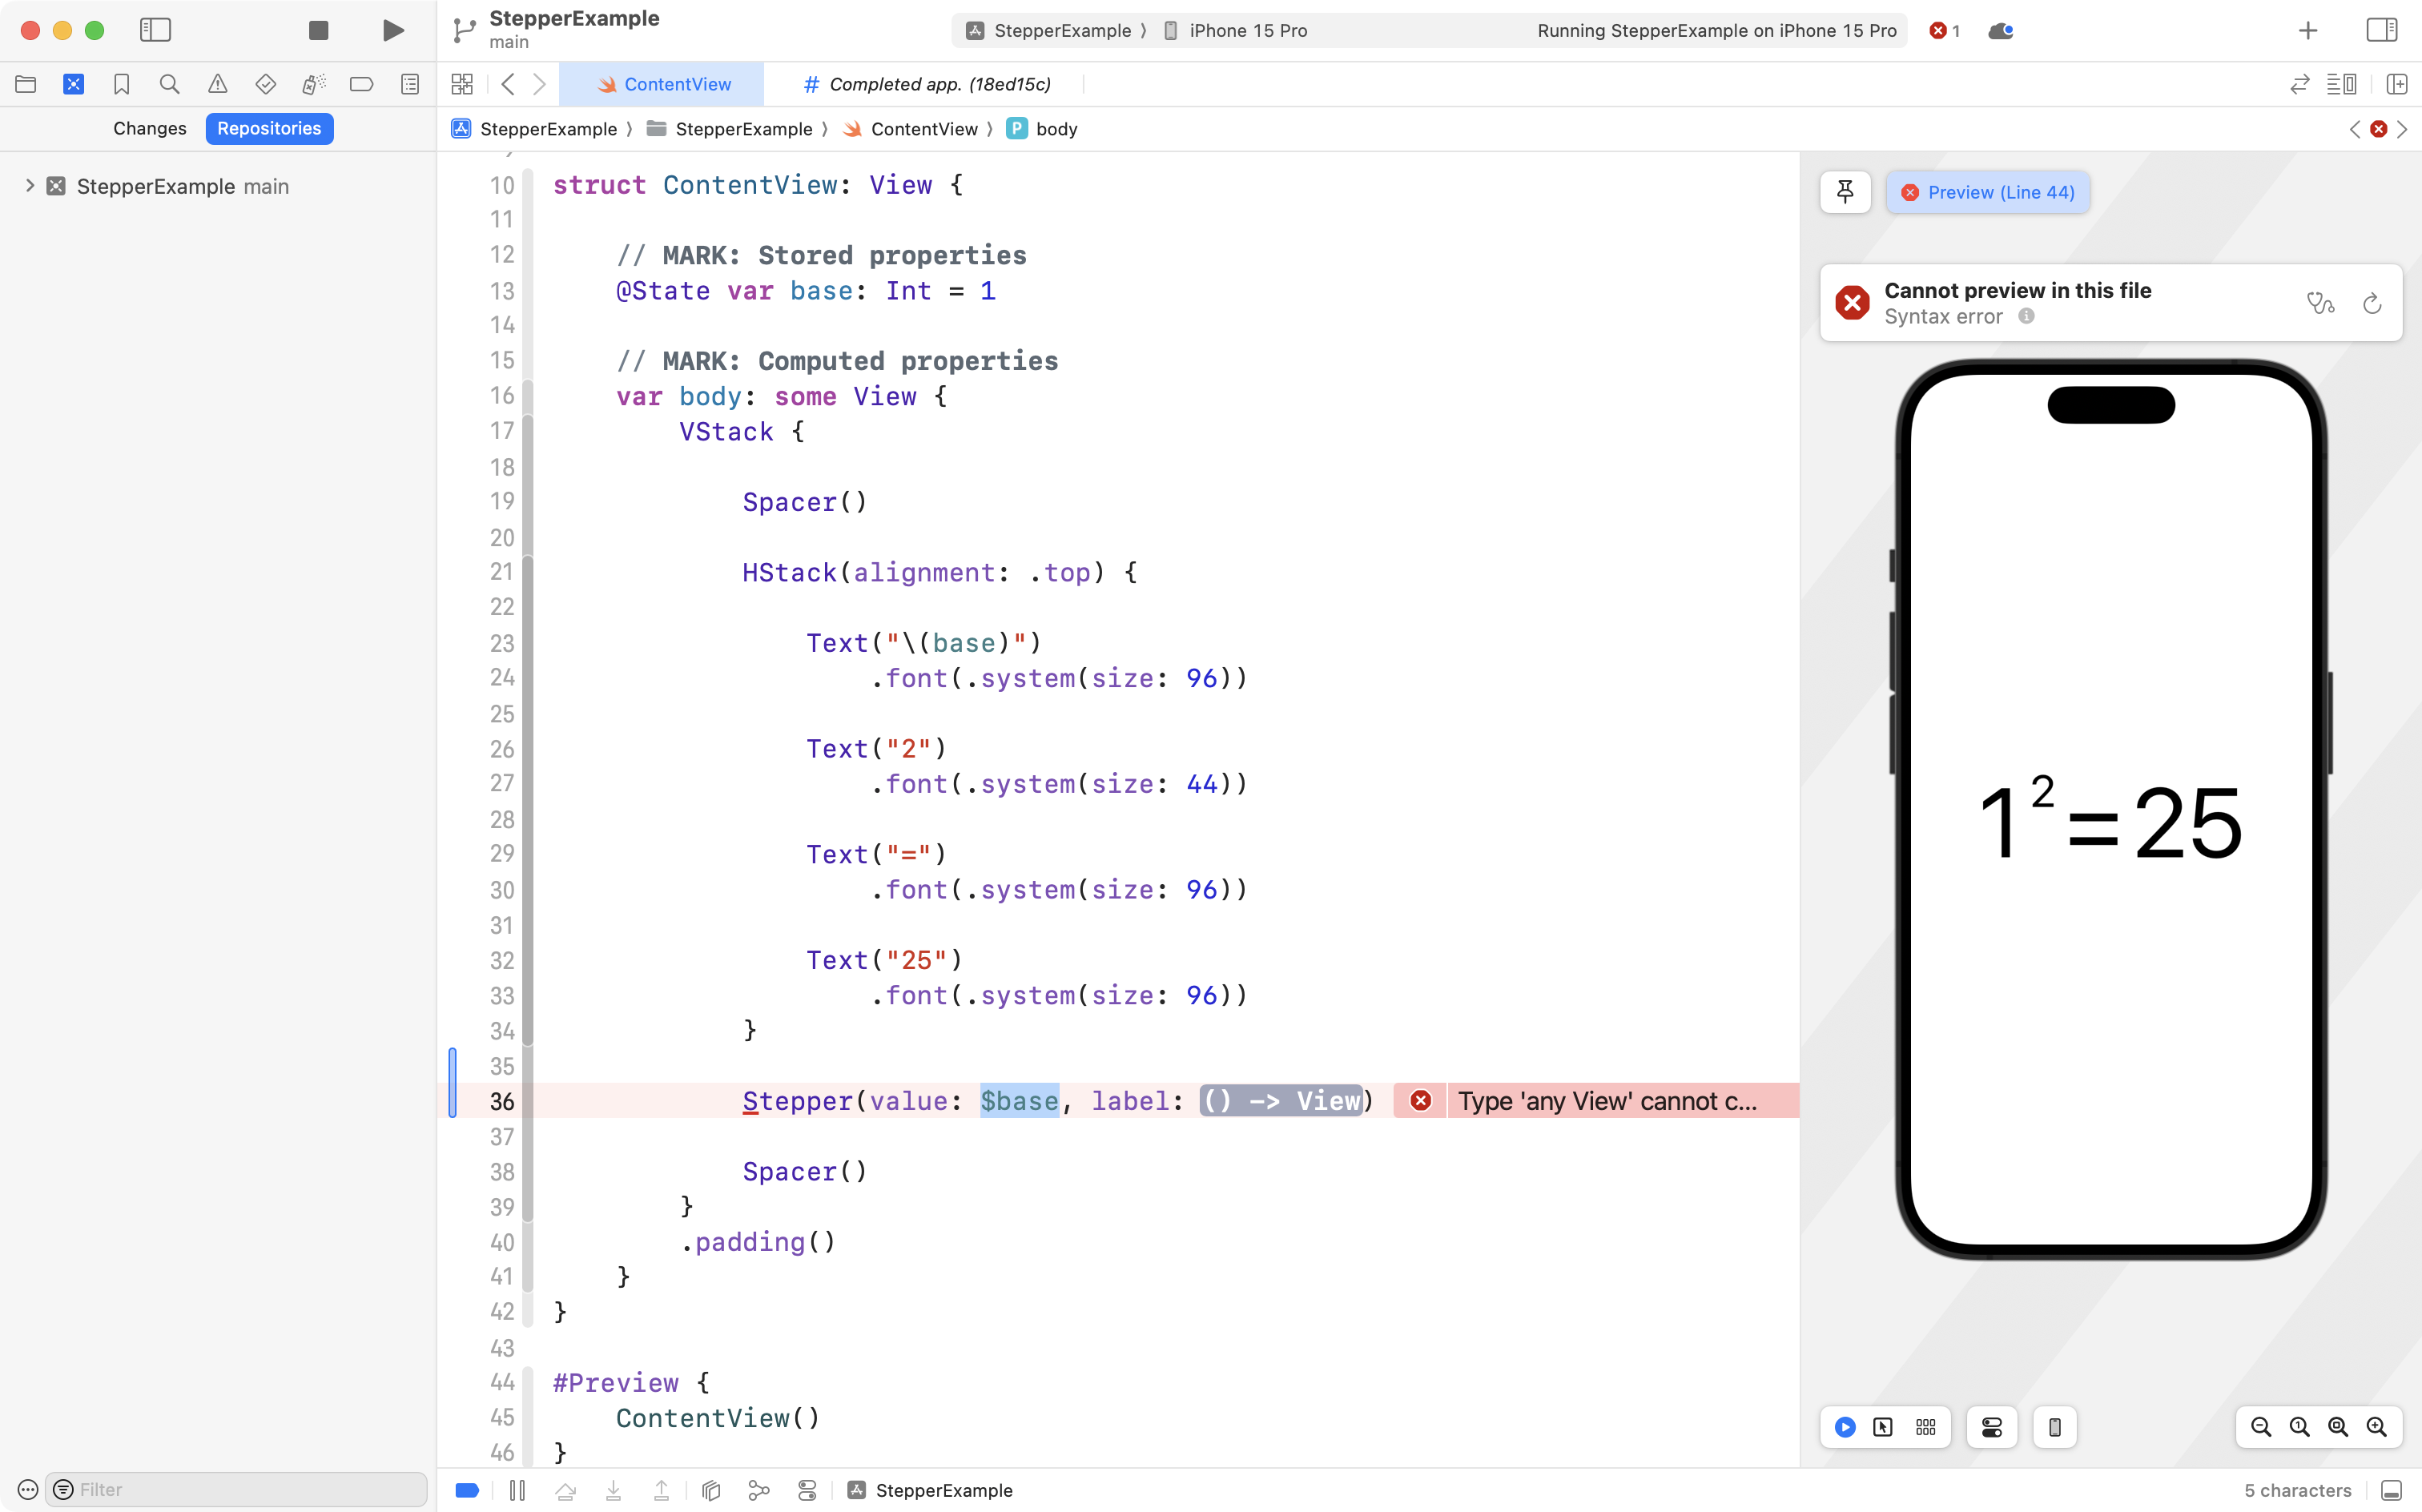Image resolution: width=2422 pixels, height=1512 pixels.
Task: Open the Debug navigator spray icon
Action: click(314, 84)
